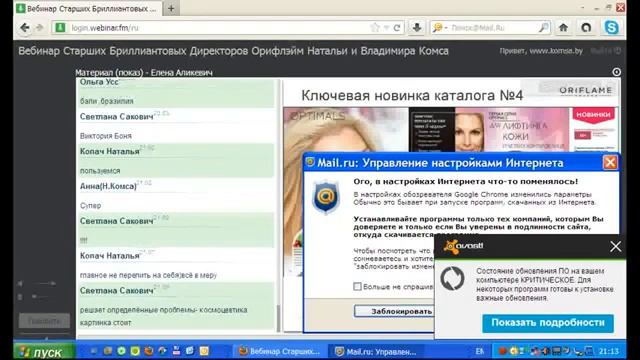Click slide title Ключевая новинка каталога №4
This screenshot has width=640, height=360.
[x=412, y=96]
